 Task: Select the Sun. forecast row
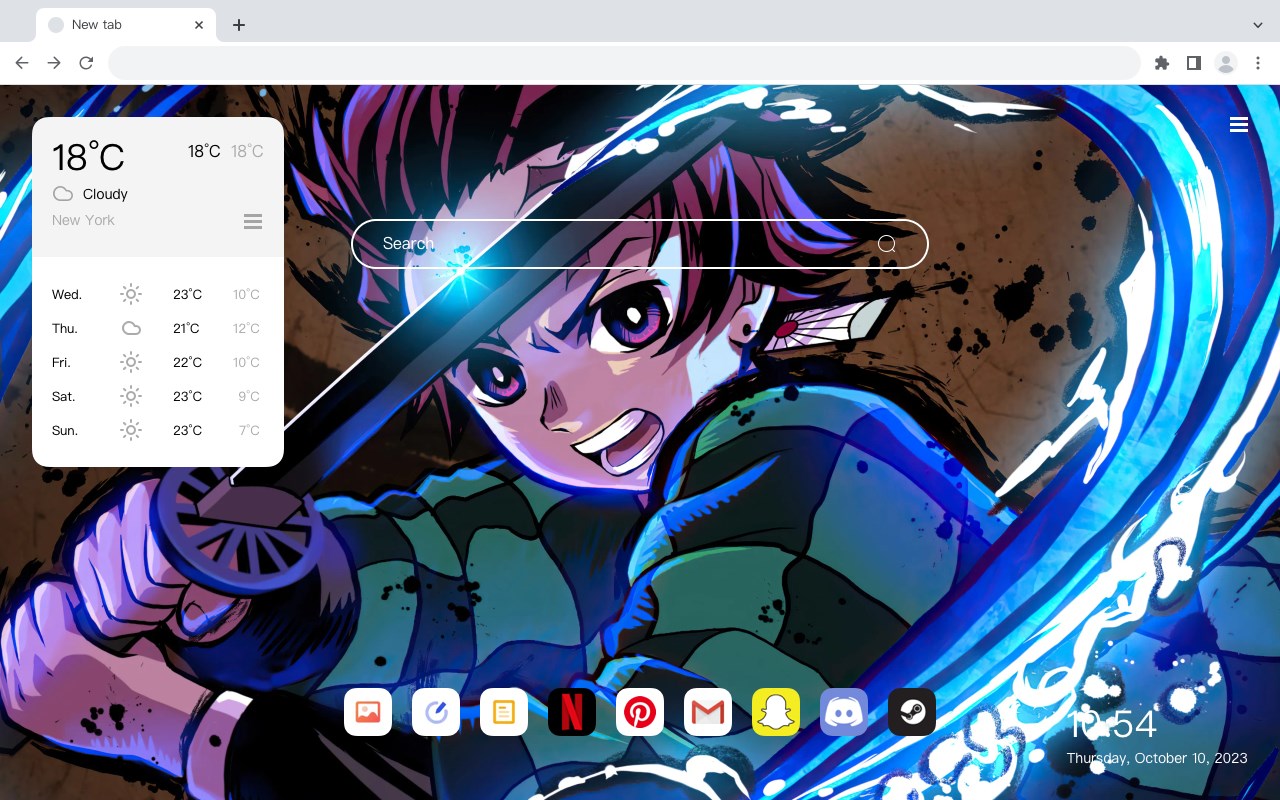[158, 430]
